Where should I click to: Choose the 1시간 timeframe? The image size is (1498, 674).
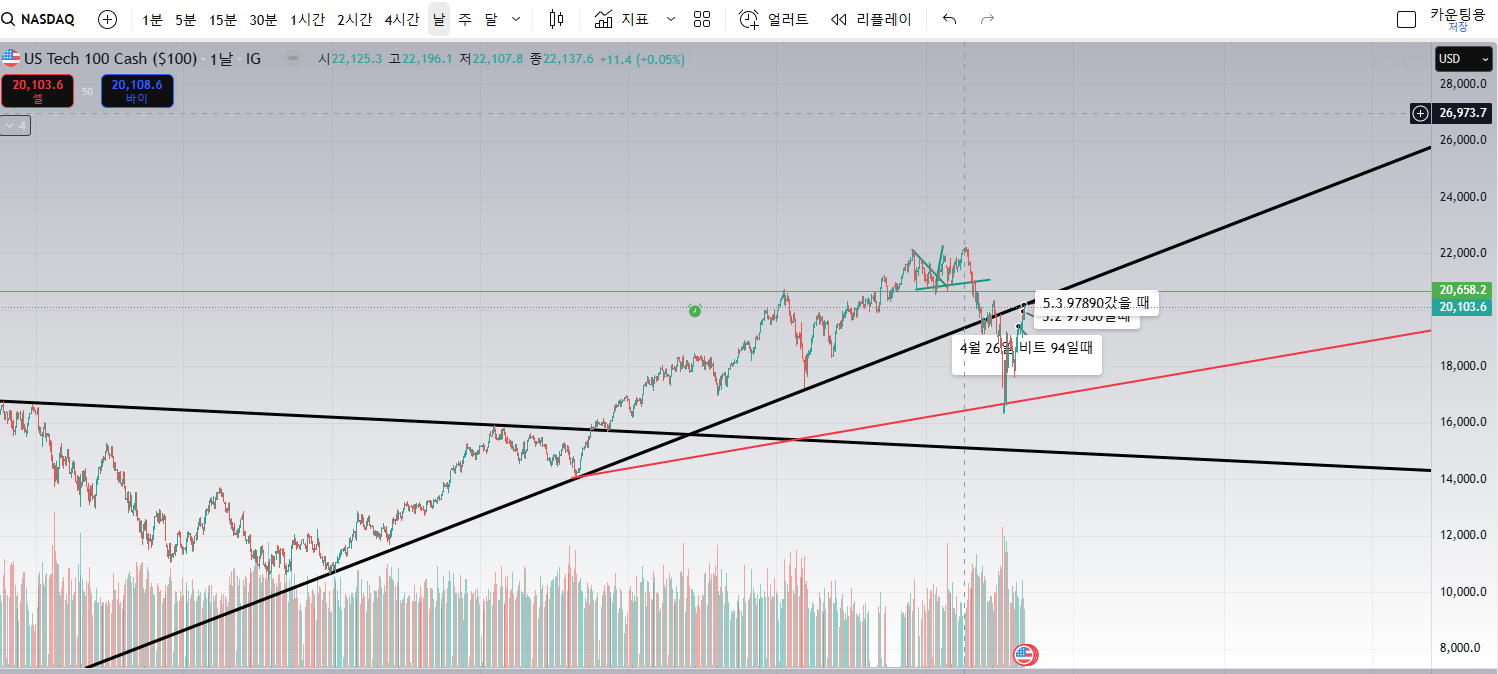307,19
